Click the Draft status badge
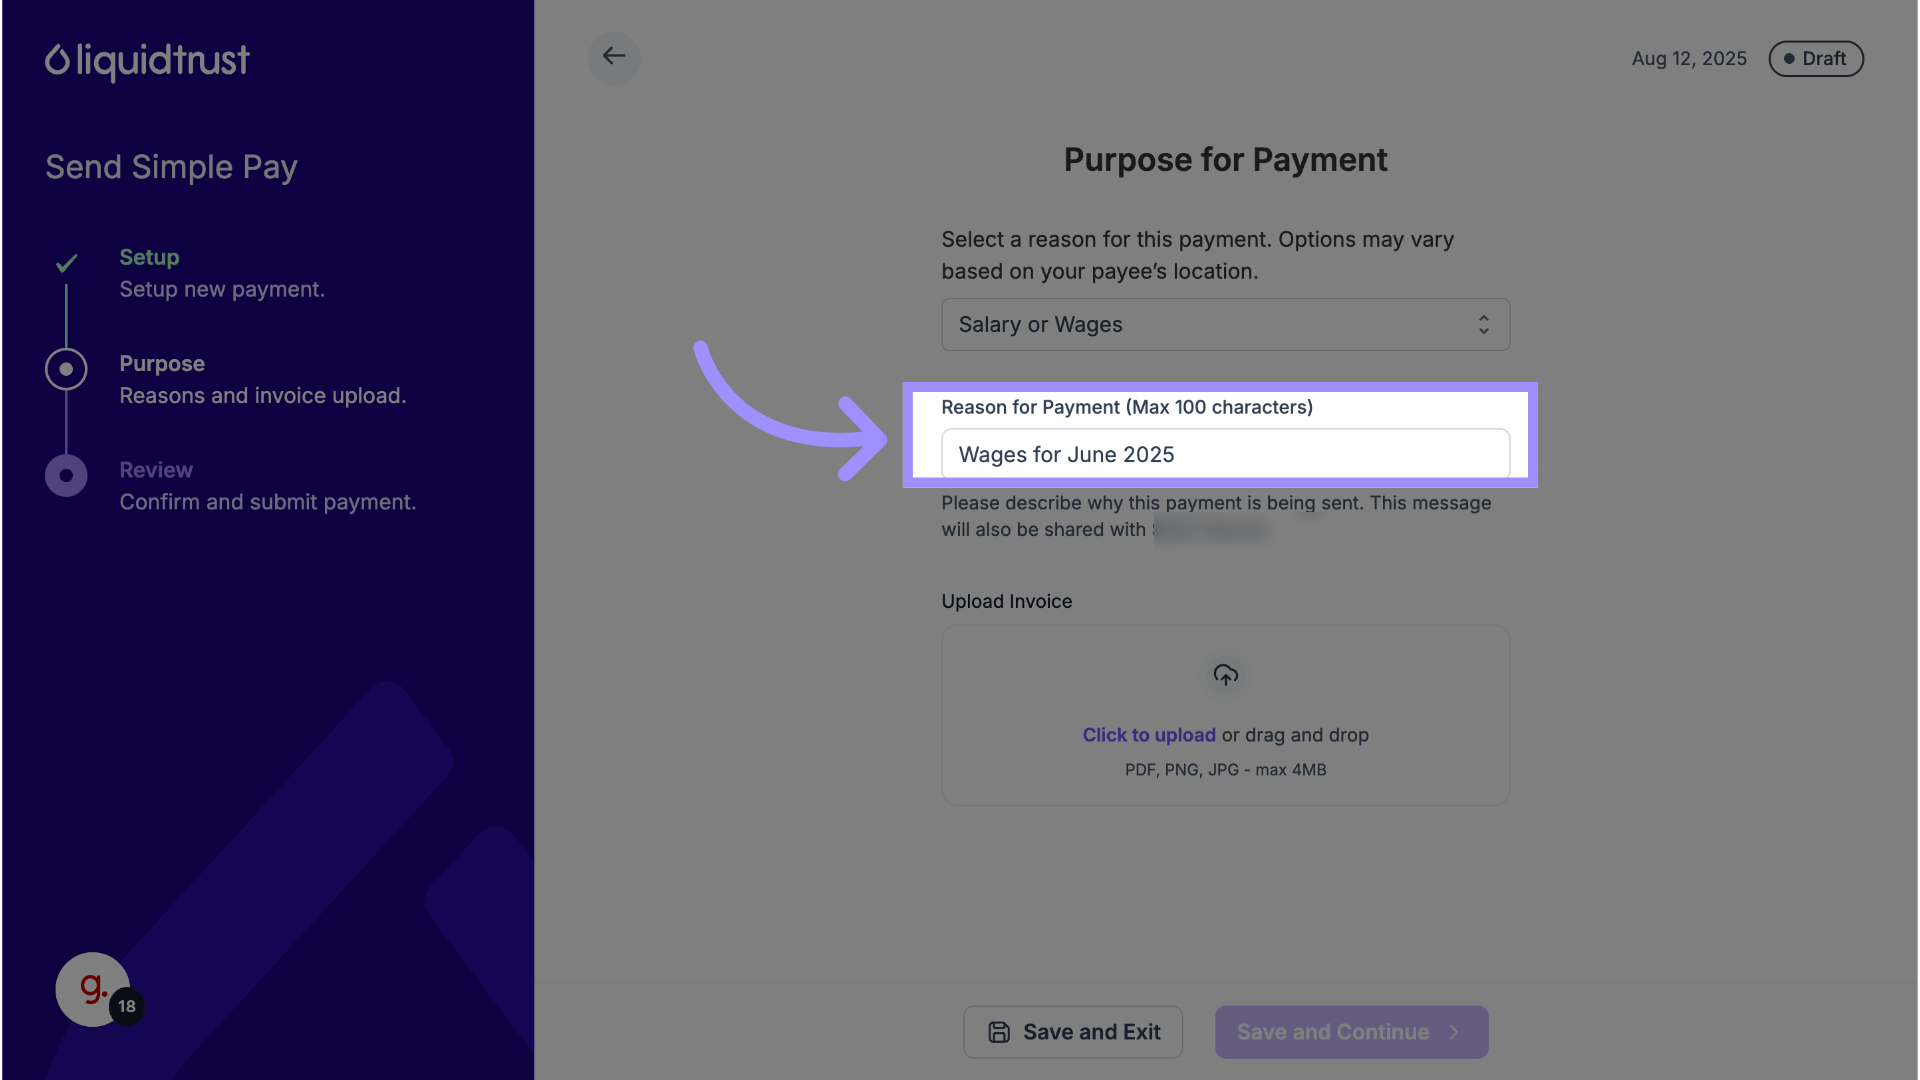 [1815, 59]
